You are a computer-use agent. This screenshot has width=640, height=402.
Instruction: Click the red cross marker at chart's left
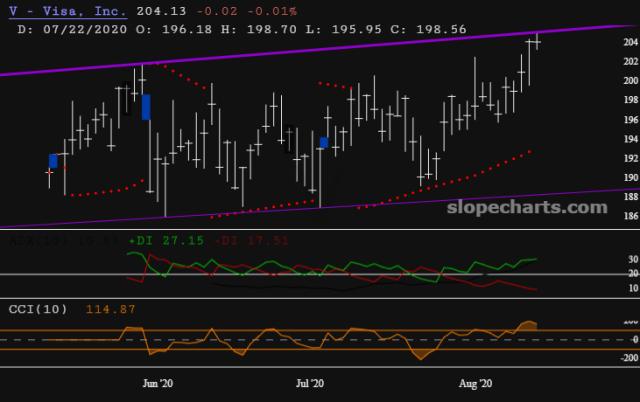49,173
